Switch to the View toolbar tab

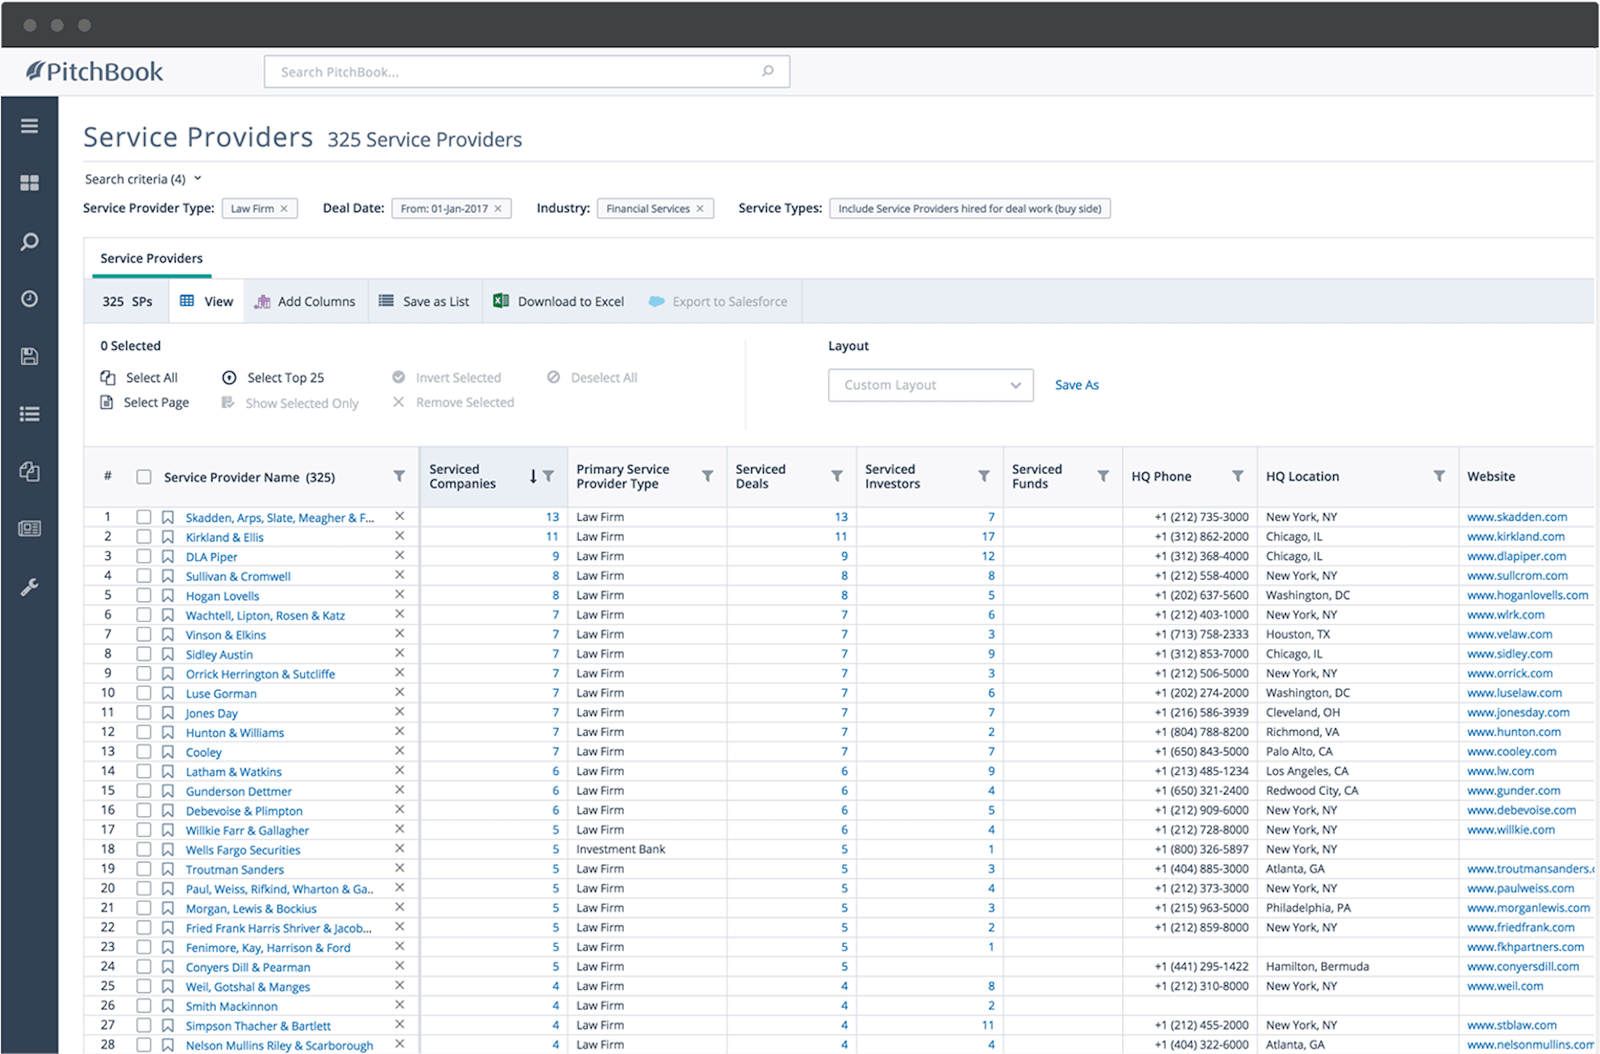[206, 301]
